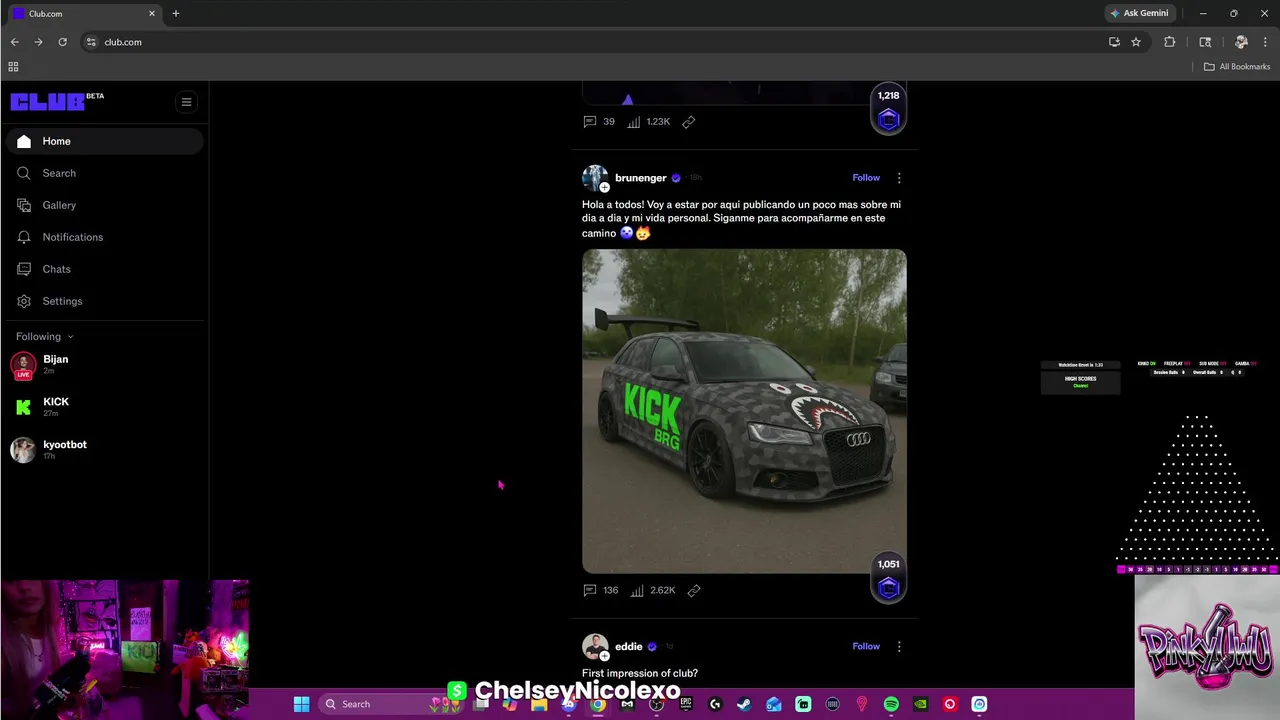Open brunenger's profile name link
The width and height of the screenshot is (1280, 720).
640,178
